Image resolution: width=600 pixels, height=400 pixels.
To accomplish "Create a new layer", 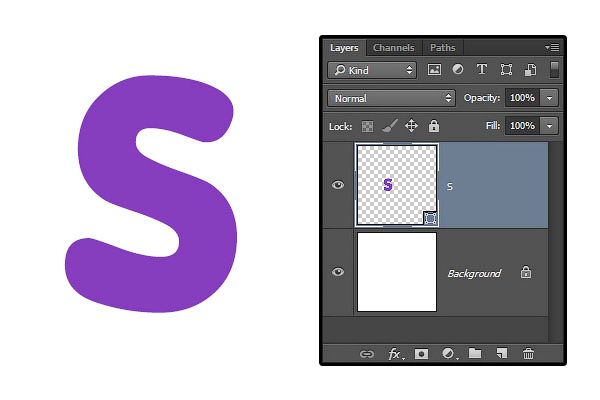I will [x=502, y=353].
